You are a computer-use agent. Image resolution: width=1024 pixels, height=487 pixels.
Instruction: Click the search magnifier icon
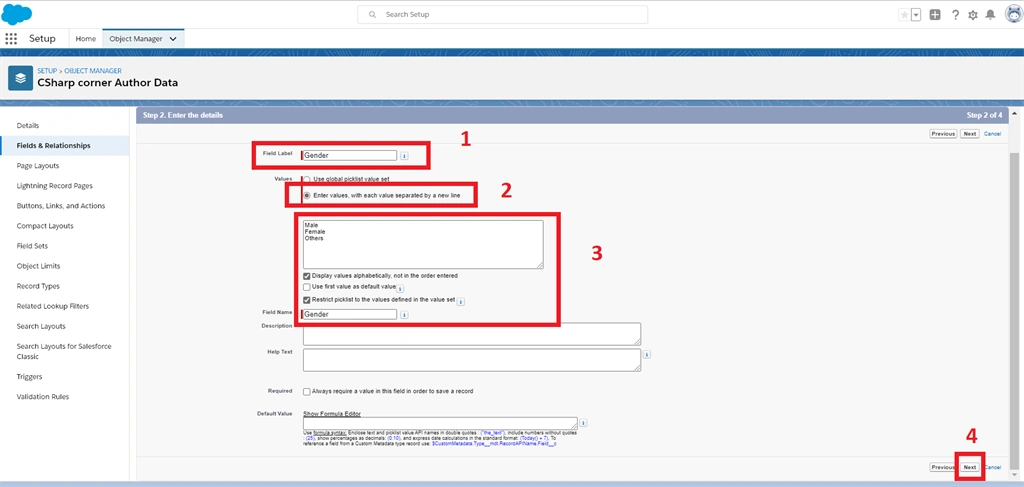(x=372, y=14)
